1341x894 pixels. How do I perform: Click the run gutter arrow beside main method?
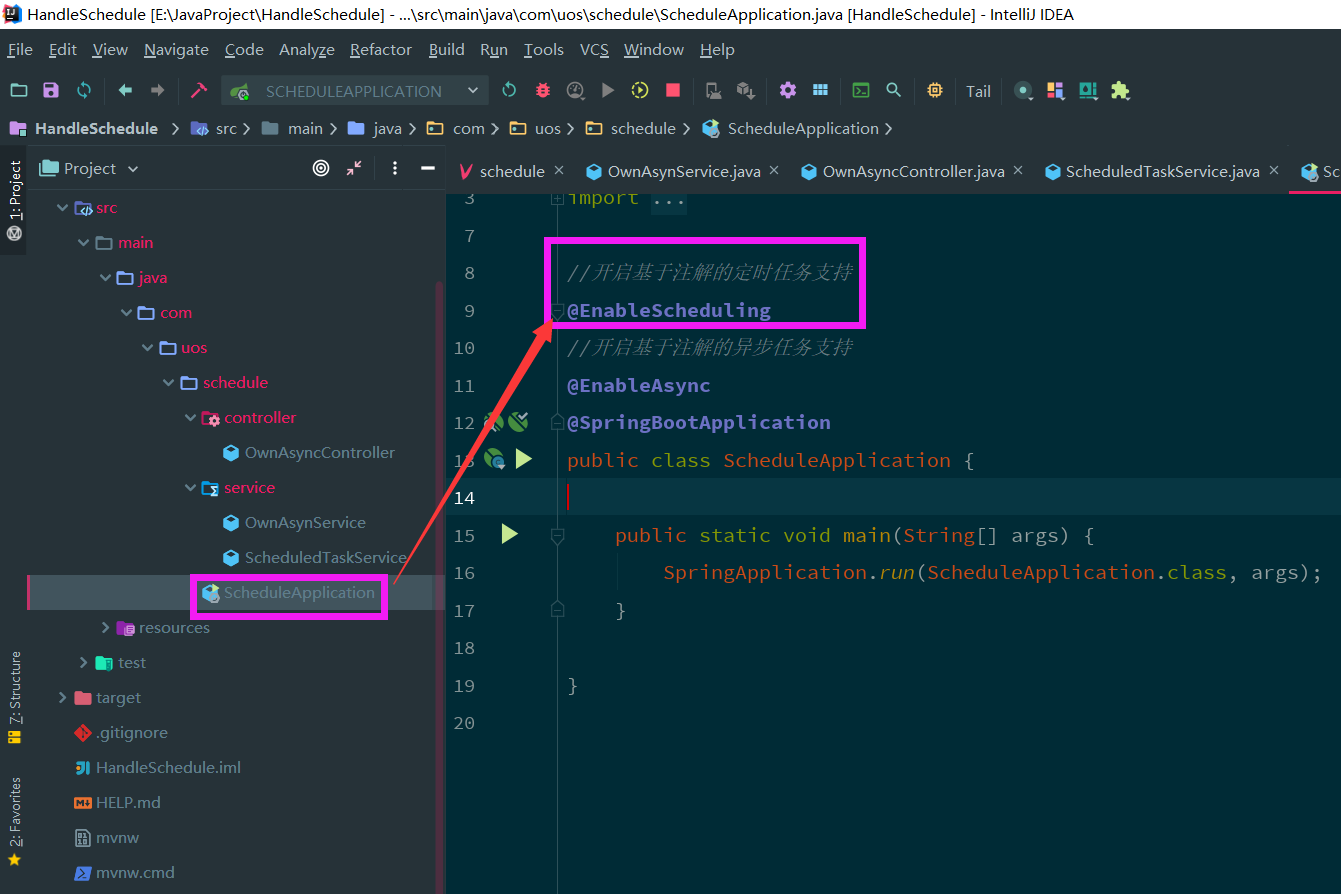pyautogui.click(x=510, y=534)
